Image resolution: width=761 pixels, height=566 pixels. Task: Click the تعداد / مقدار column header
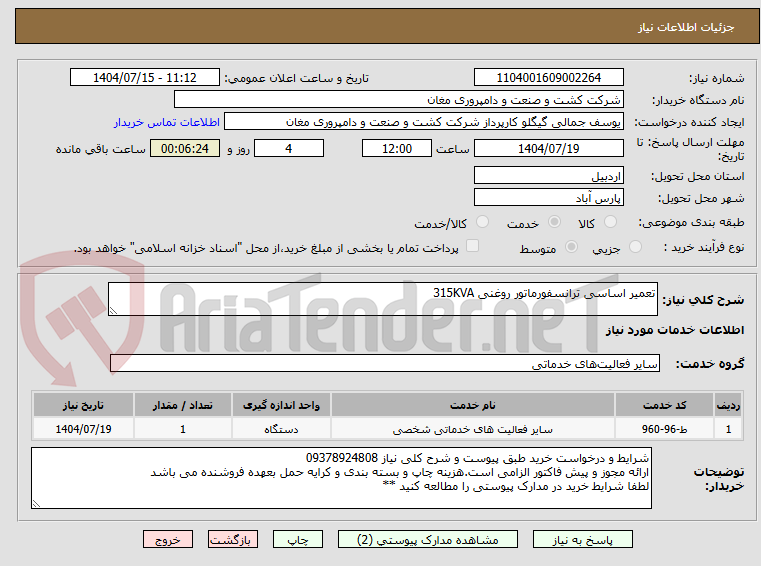182,405
